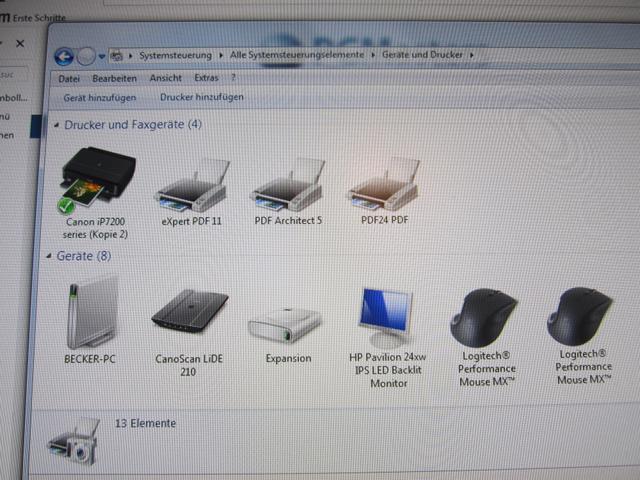640x480 pixels.
Task: Click Drucker hinzufügen button
Action: pyautogui.click(x=202, y=97)
